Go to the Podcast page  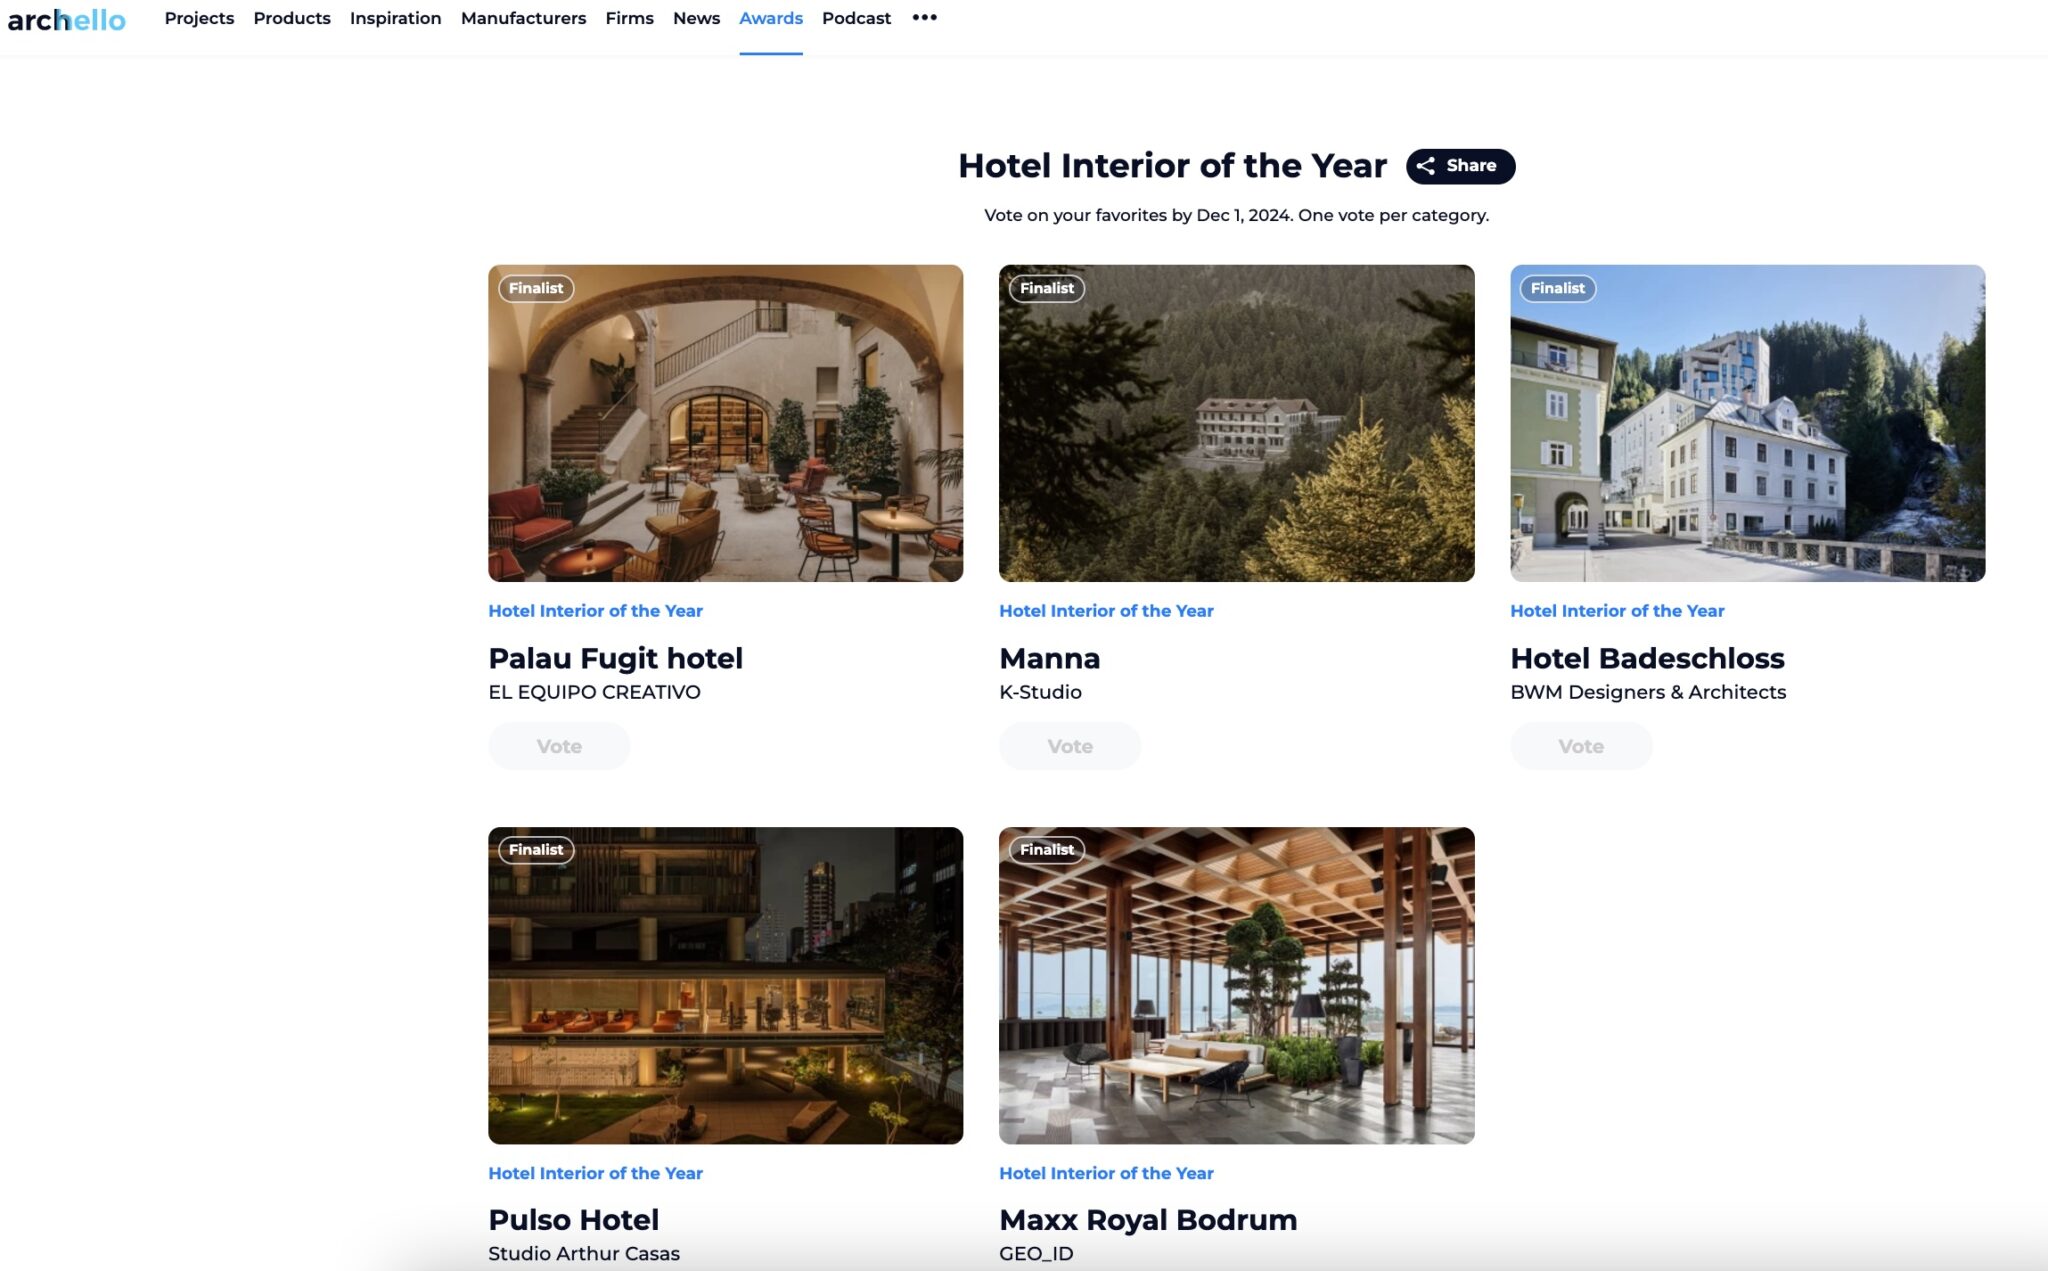pyautogui.click(x=856, y=18)
